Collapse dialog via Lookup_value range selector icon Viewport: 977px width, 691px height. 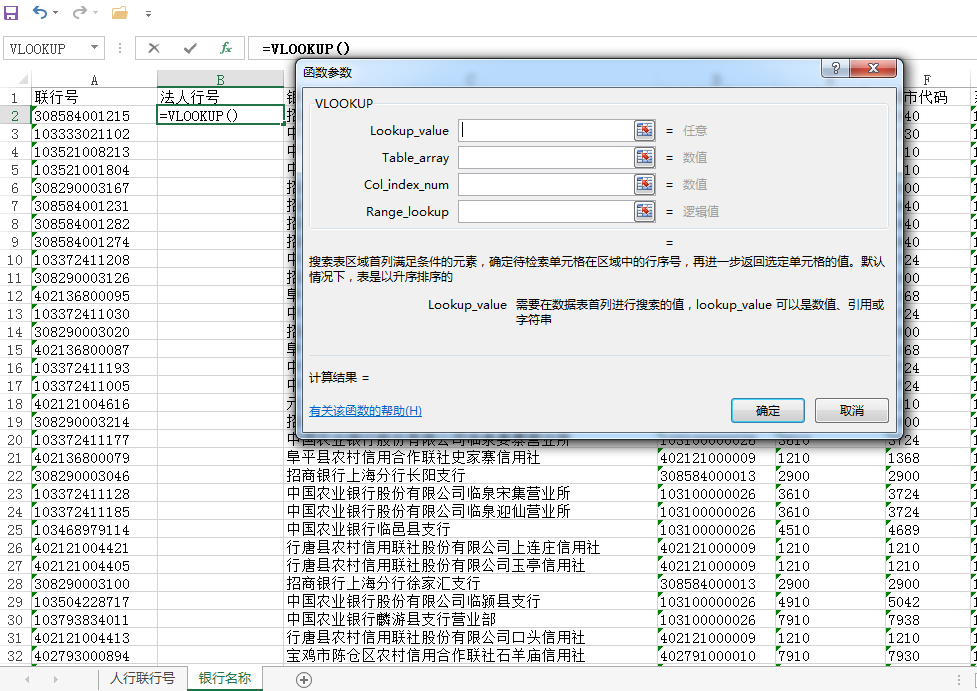coord(645,130)
